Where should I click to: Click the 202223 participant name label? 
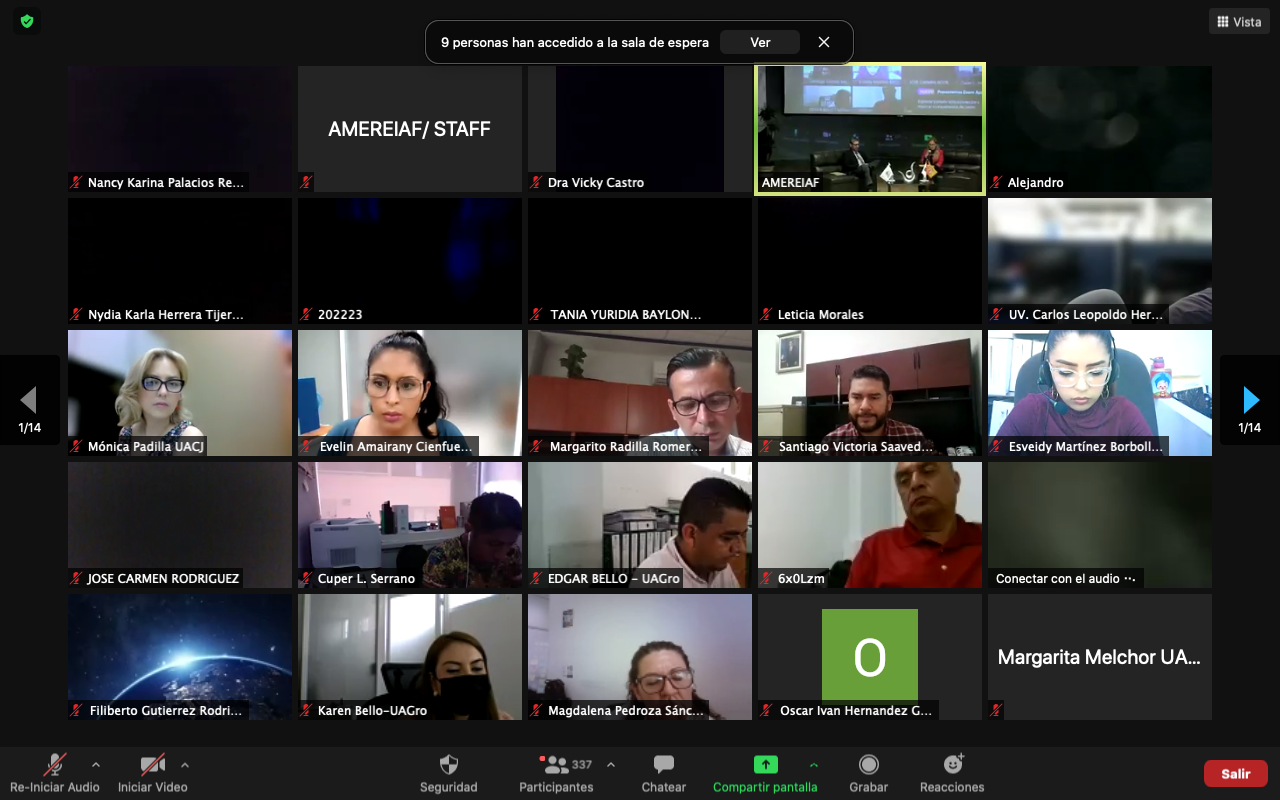point(340,315)
